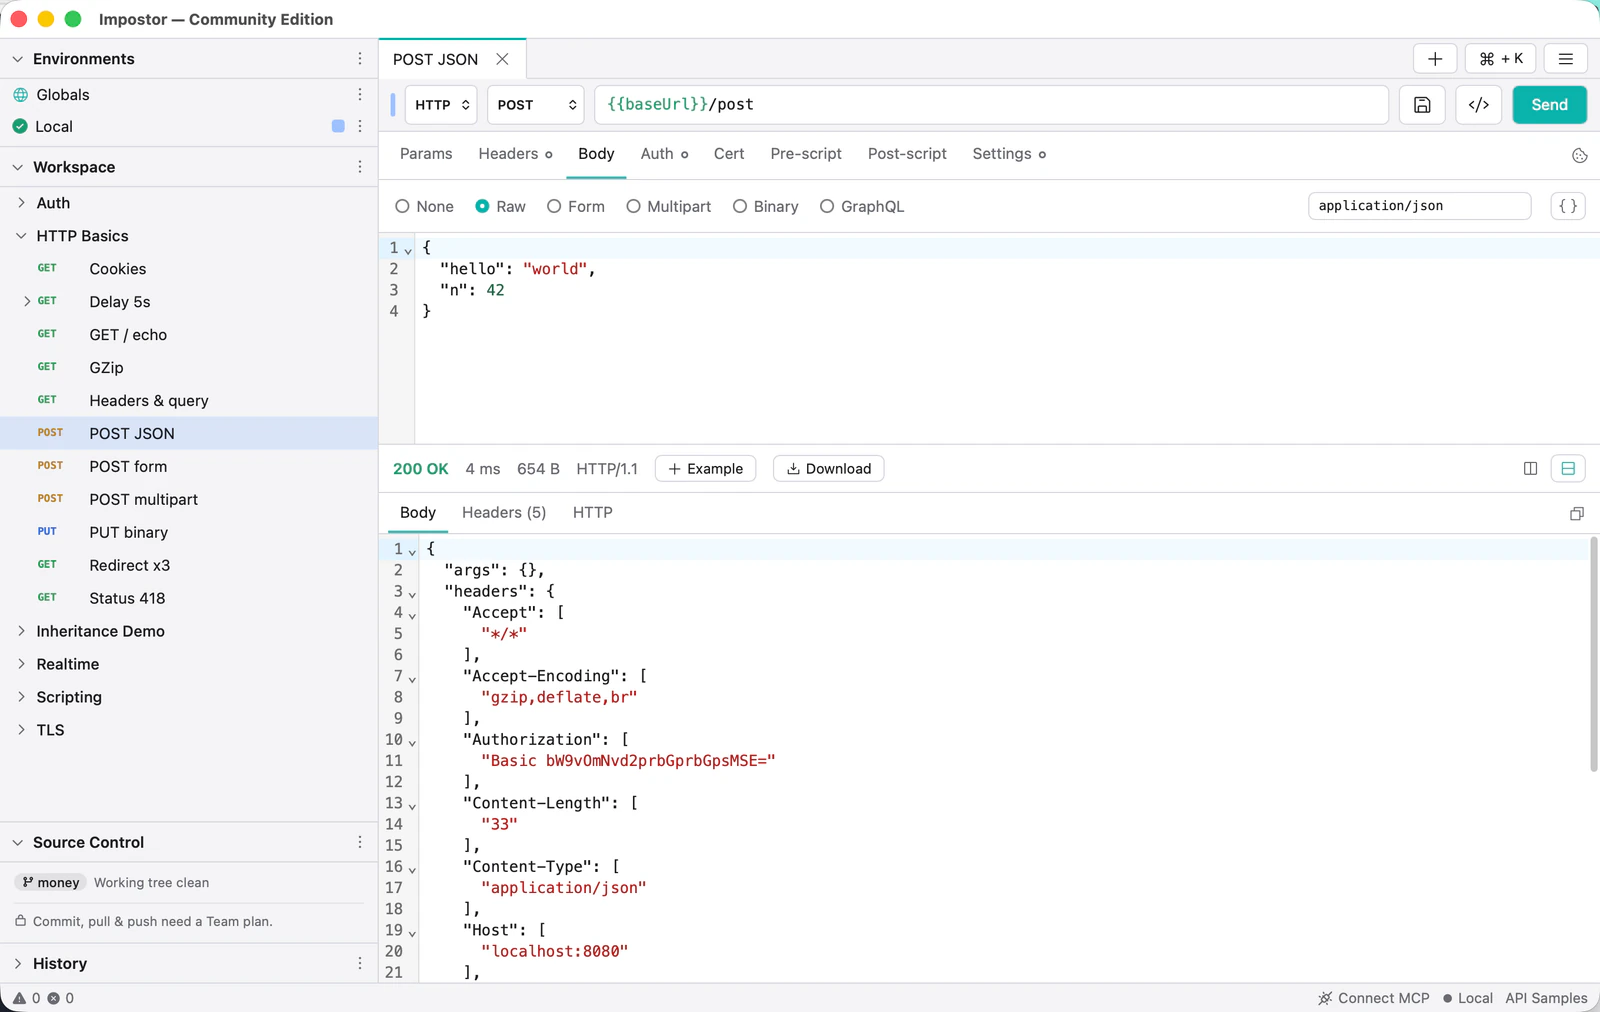1600x1012 pixels.
Task: Click the warnings triangle status icon
Action: click(19, 998)
